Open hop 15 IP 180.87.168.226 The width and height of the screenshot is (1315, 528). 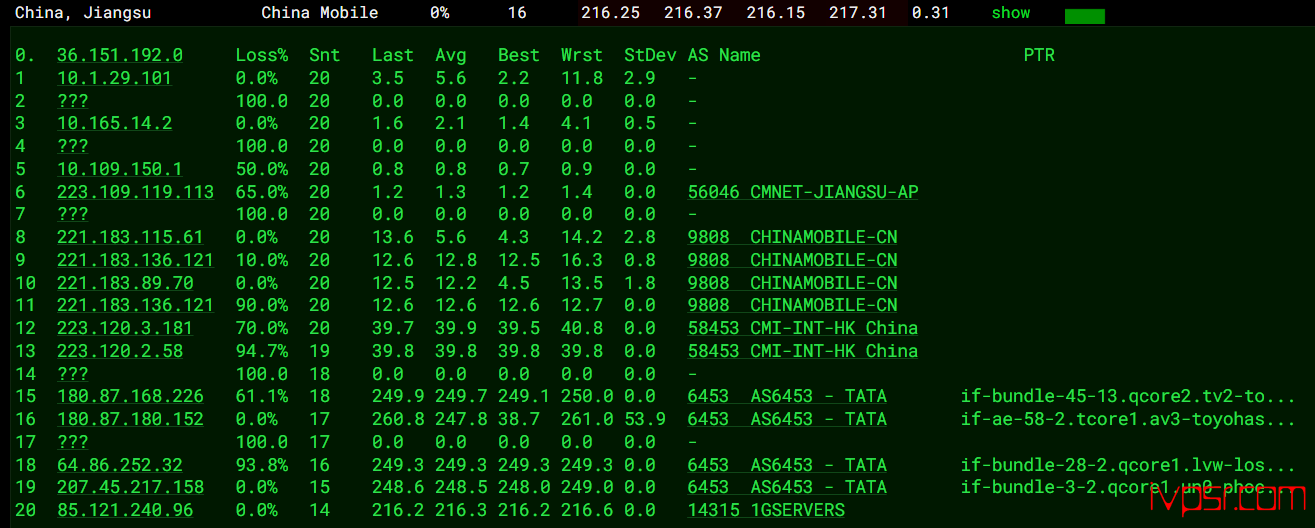pos(130,396)
